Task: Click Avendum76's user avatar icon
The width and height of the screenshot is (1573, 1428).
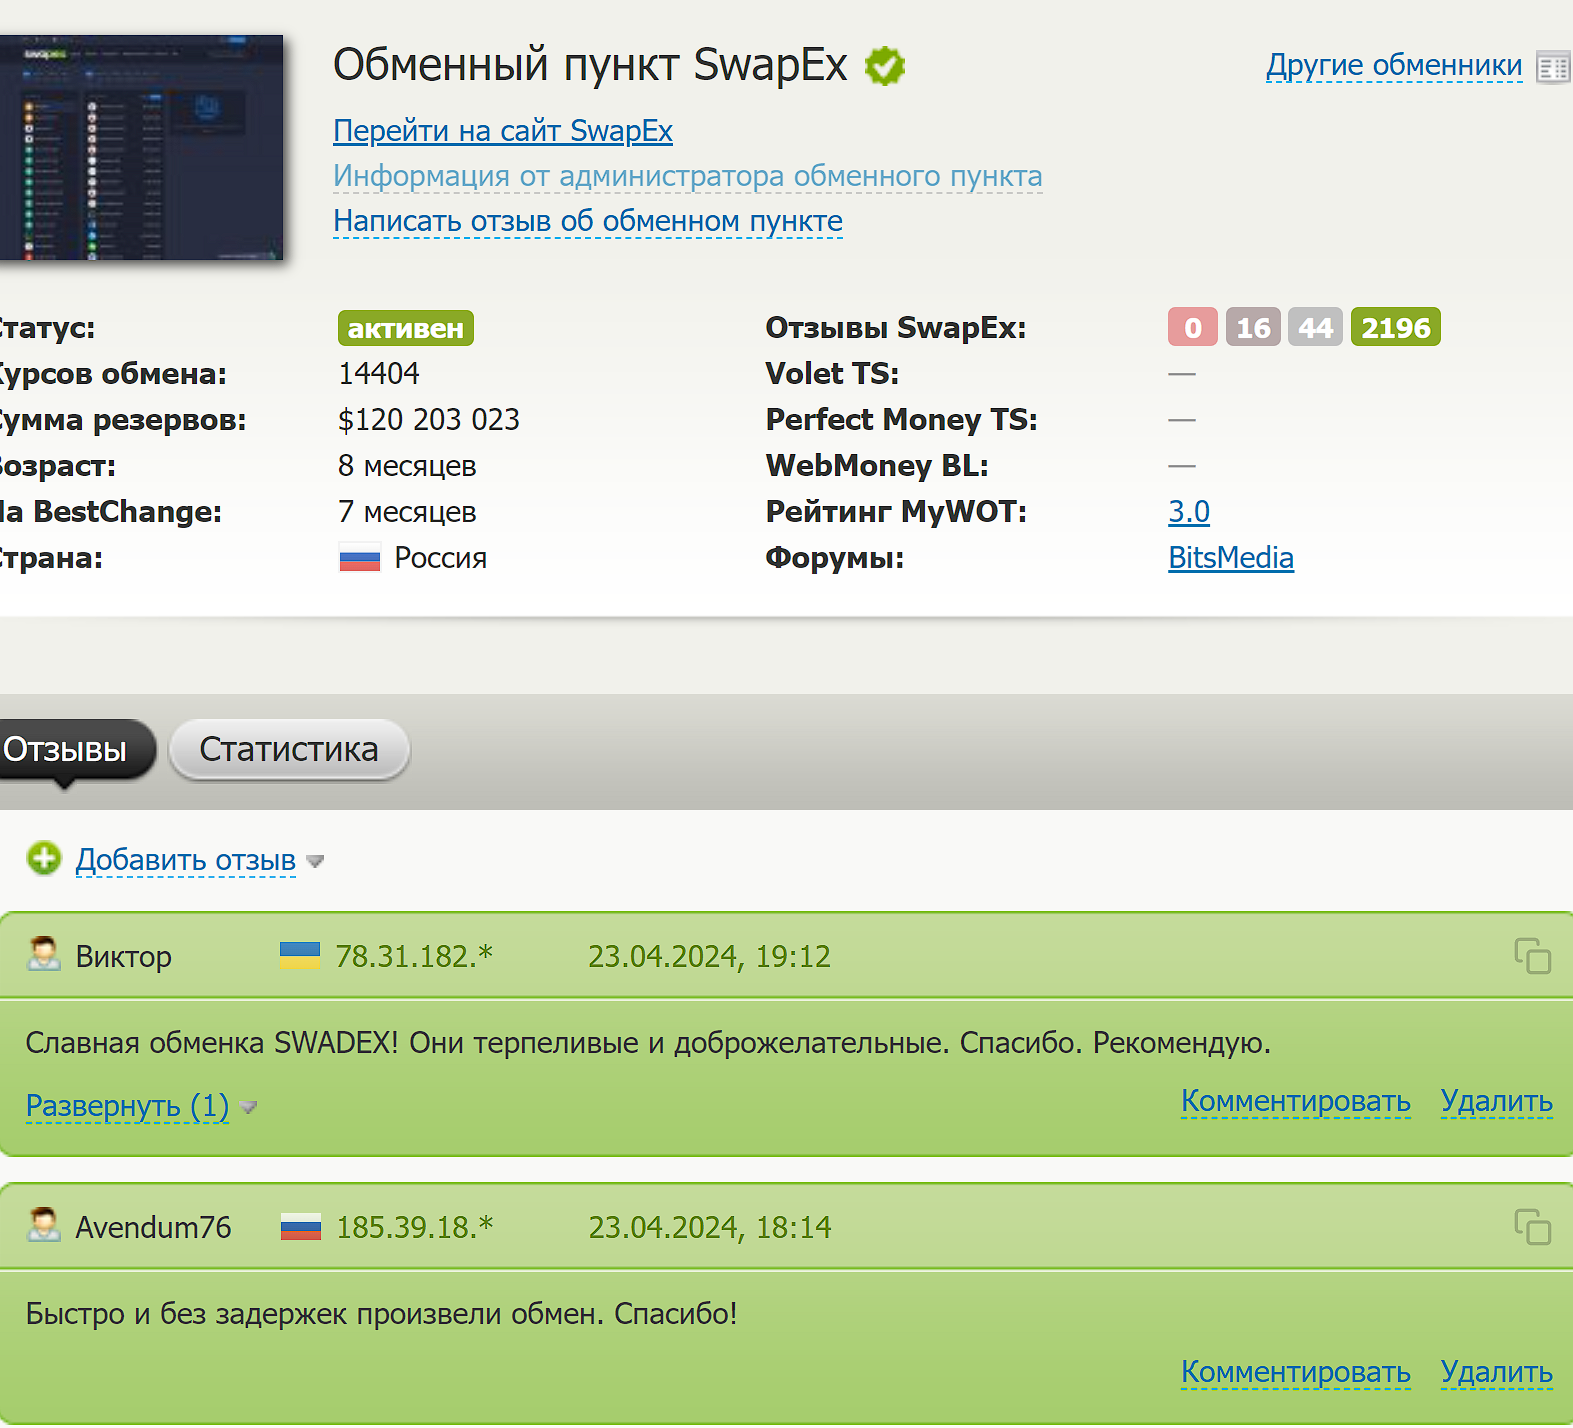Action: (x=44, y=1225)
